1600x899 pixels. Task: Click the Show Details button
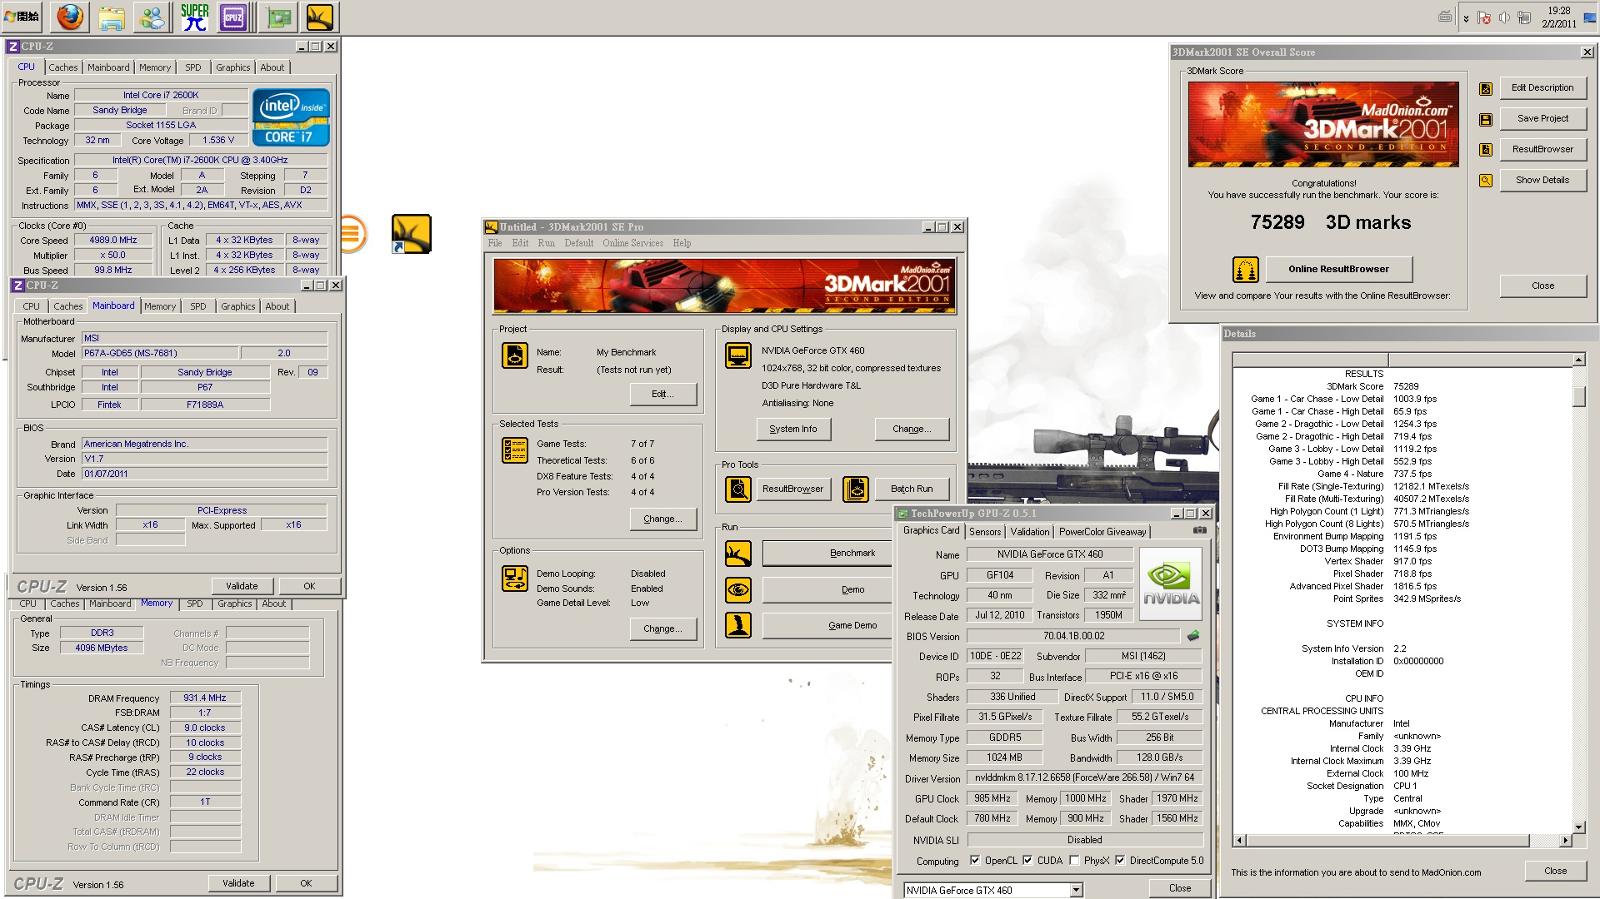point(1542,180)
